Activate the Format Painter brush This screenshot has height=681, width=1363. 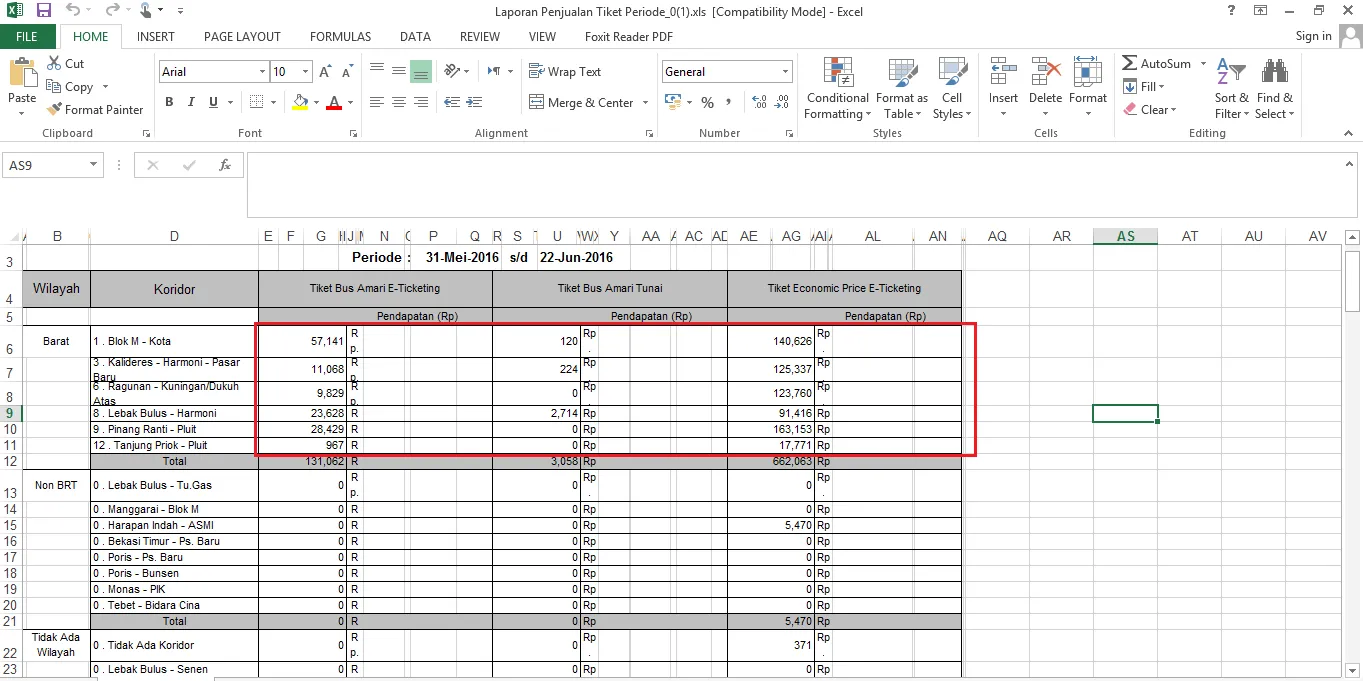pos(95,110)
